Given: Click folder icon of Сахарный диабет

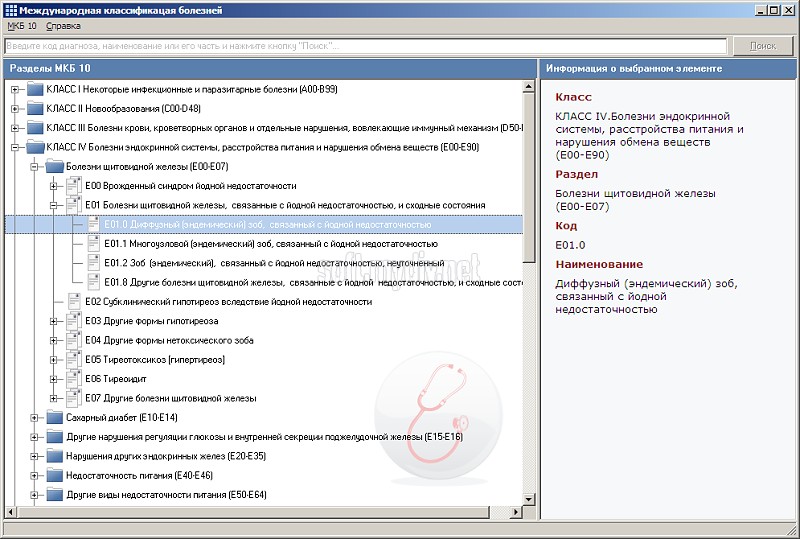Looking at the screenshot, I should coord(54,418).
